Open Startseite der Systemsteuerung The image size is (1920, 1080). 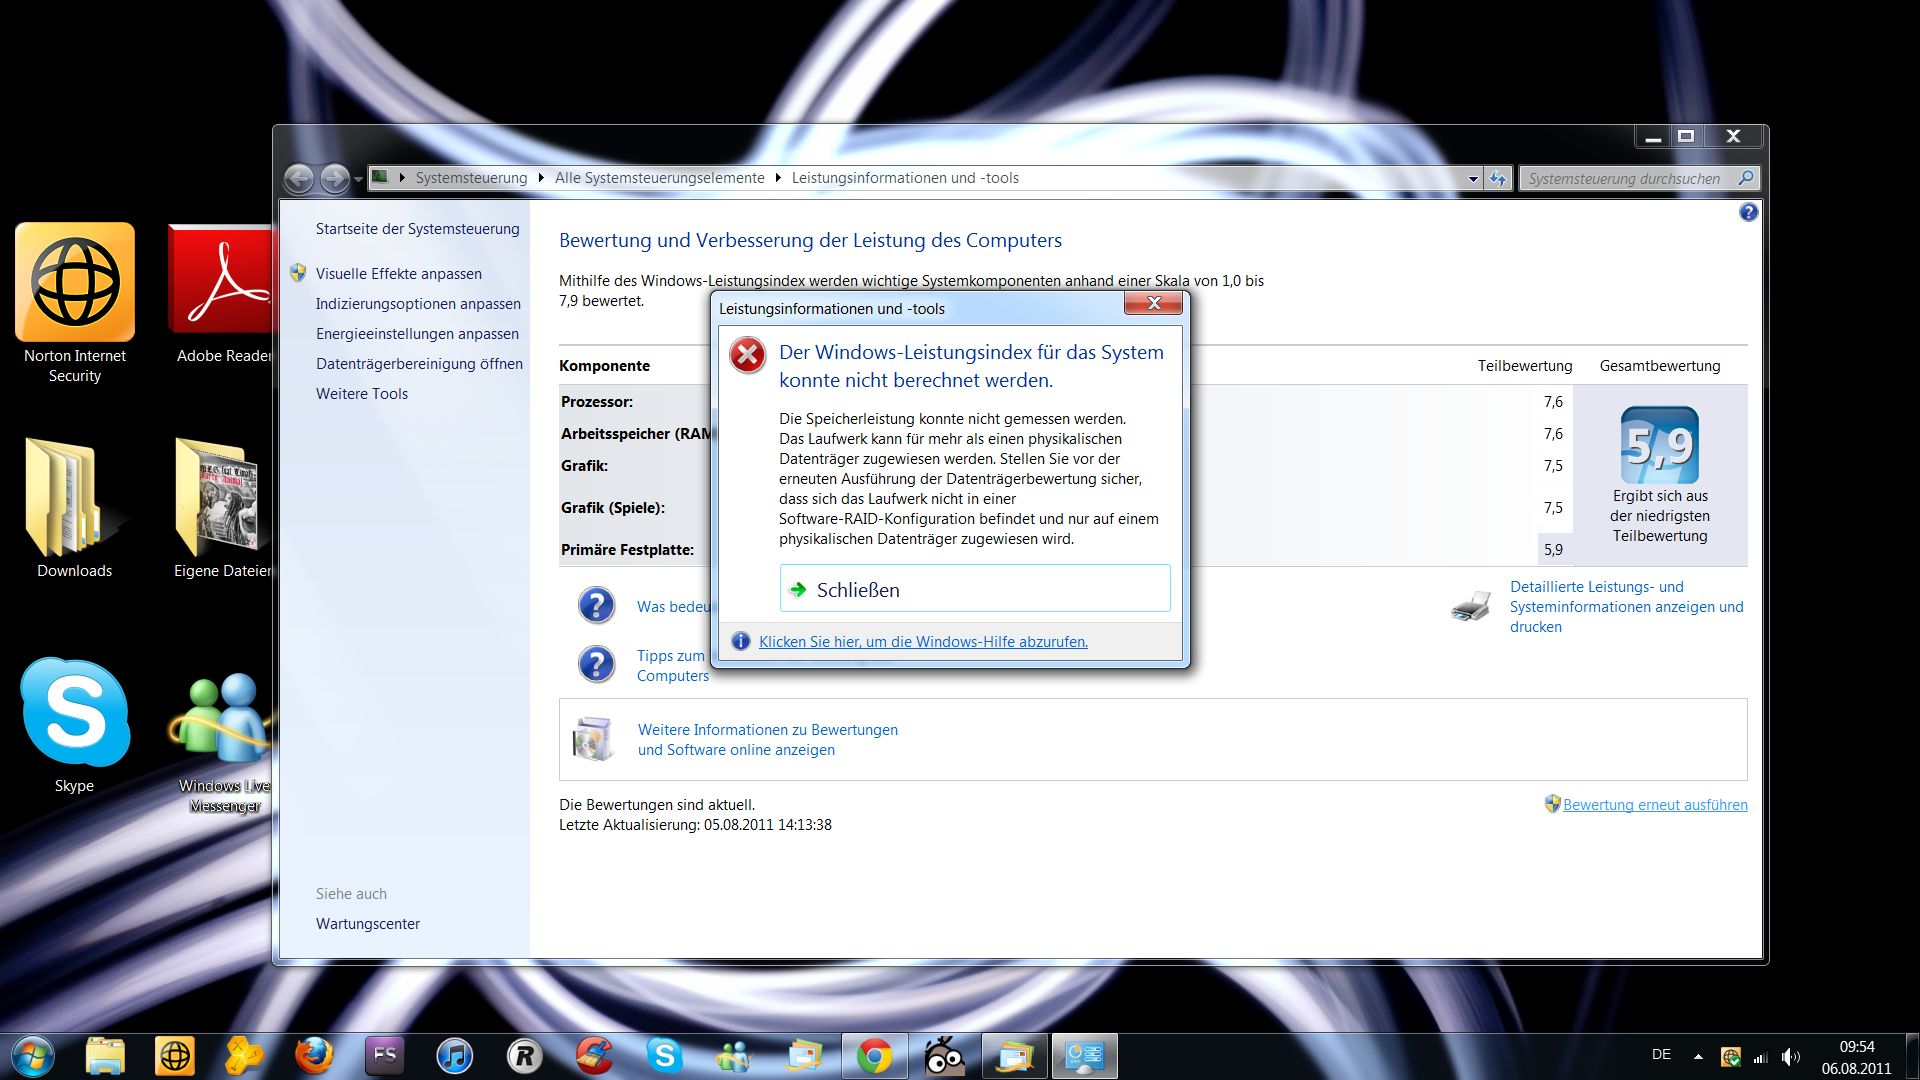(417, 229)
